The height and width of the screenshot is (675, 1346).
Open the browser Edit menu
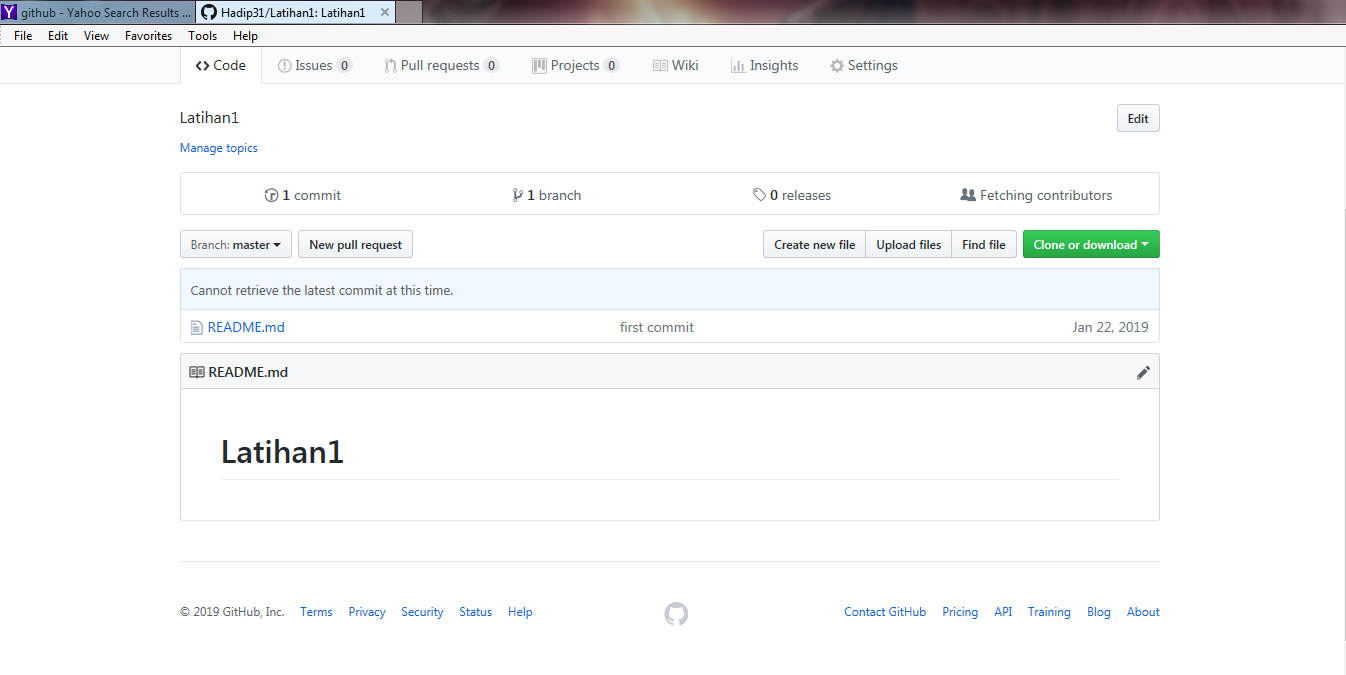click(x=58, y=36)
